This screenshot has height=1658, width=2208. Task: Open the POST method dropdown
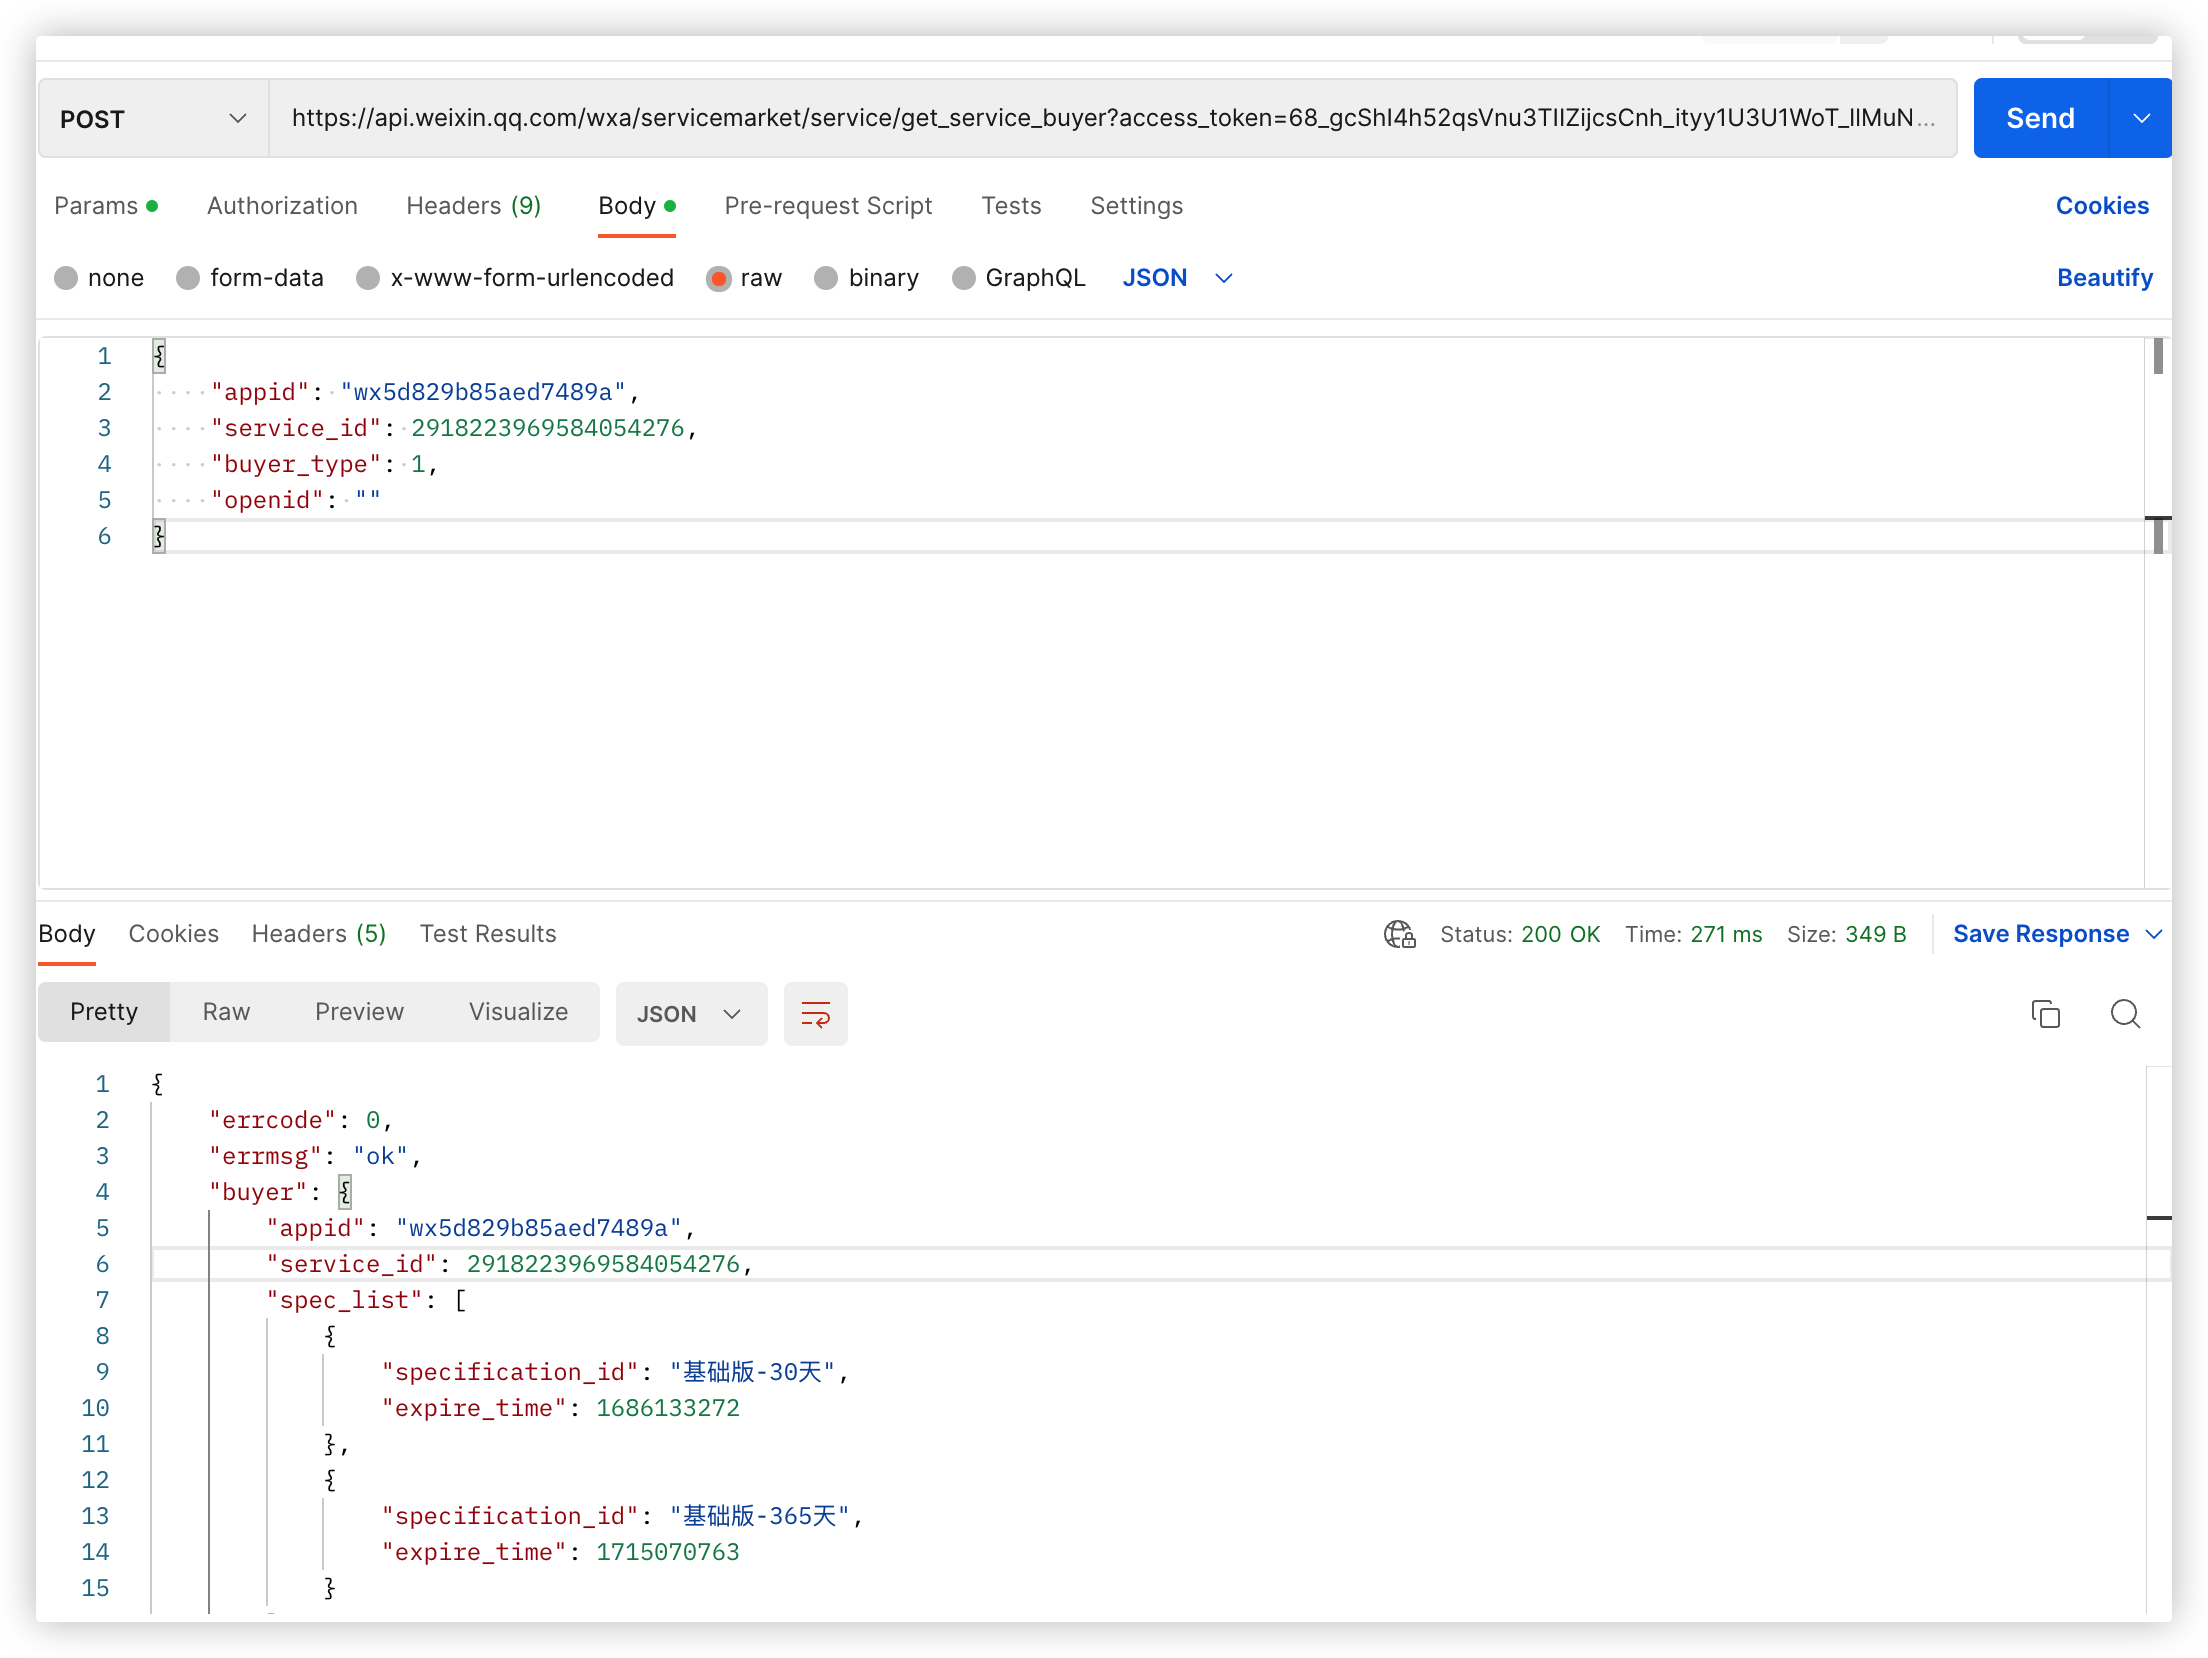tap(153, 119)
